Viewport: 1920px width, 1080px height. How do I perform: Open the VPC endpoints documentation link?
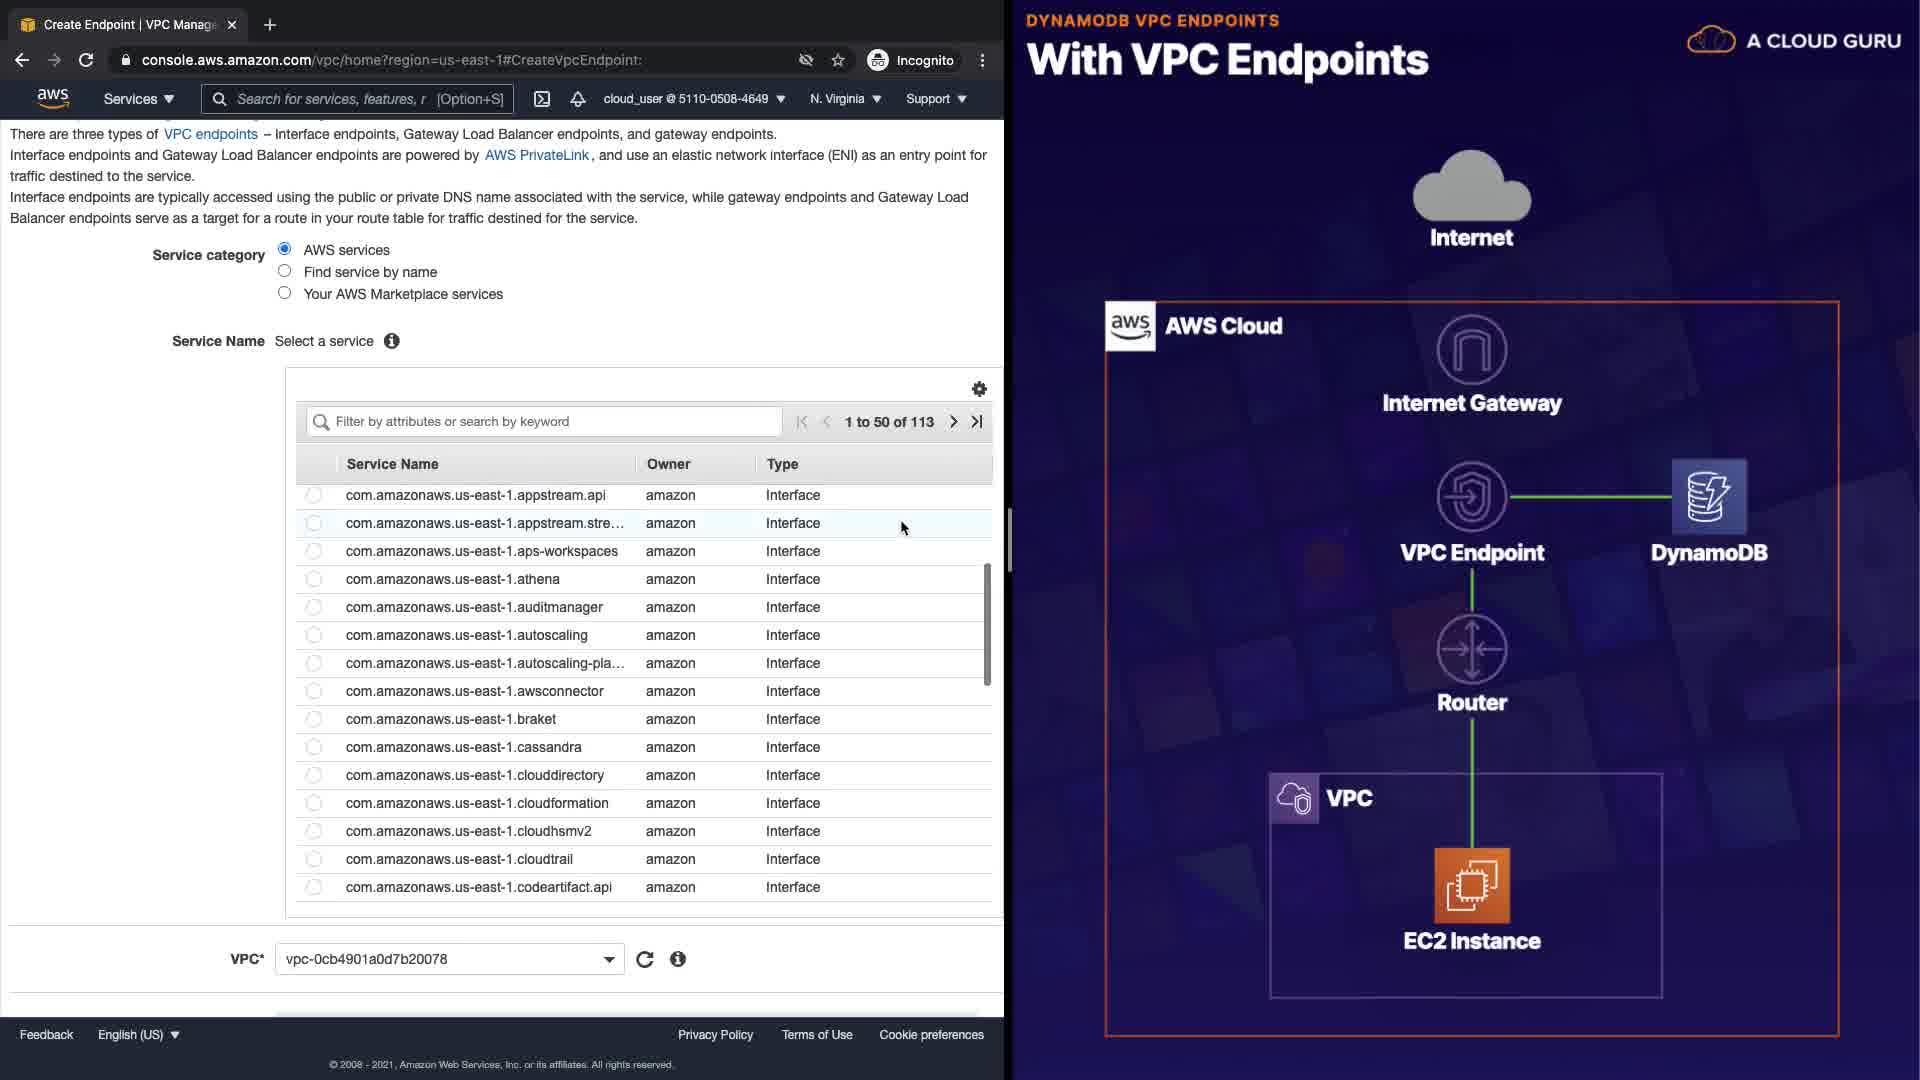tap(210, 134)
